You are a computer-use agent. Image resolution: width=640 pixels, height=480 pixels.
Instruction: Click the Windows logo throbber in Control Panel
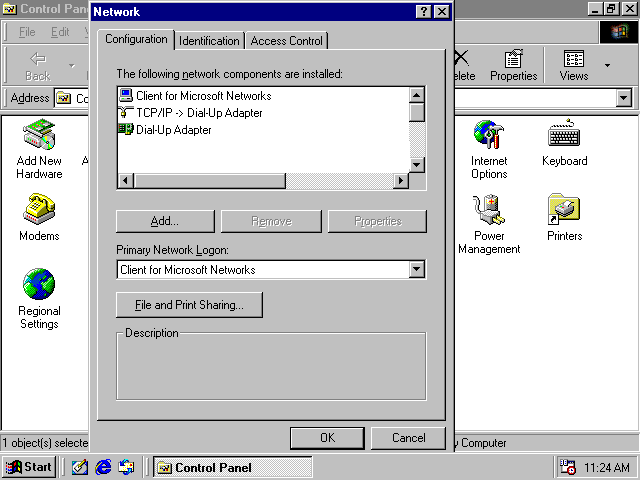click(619, 32)
